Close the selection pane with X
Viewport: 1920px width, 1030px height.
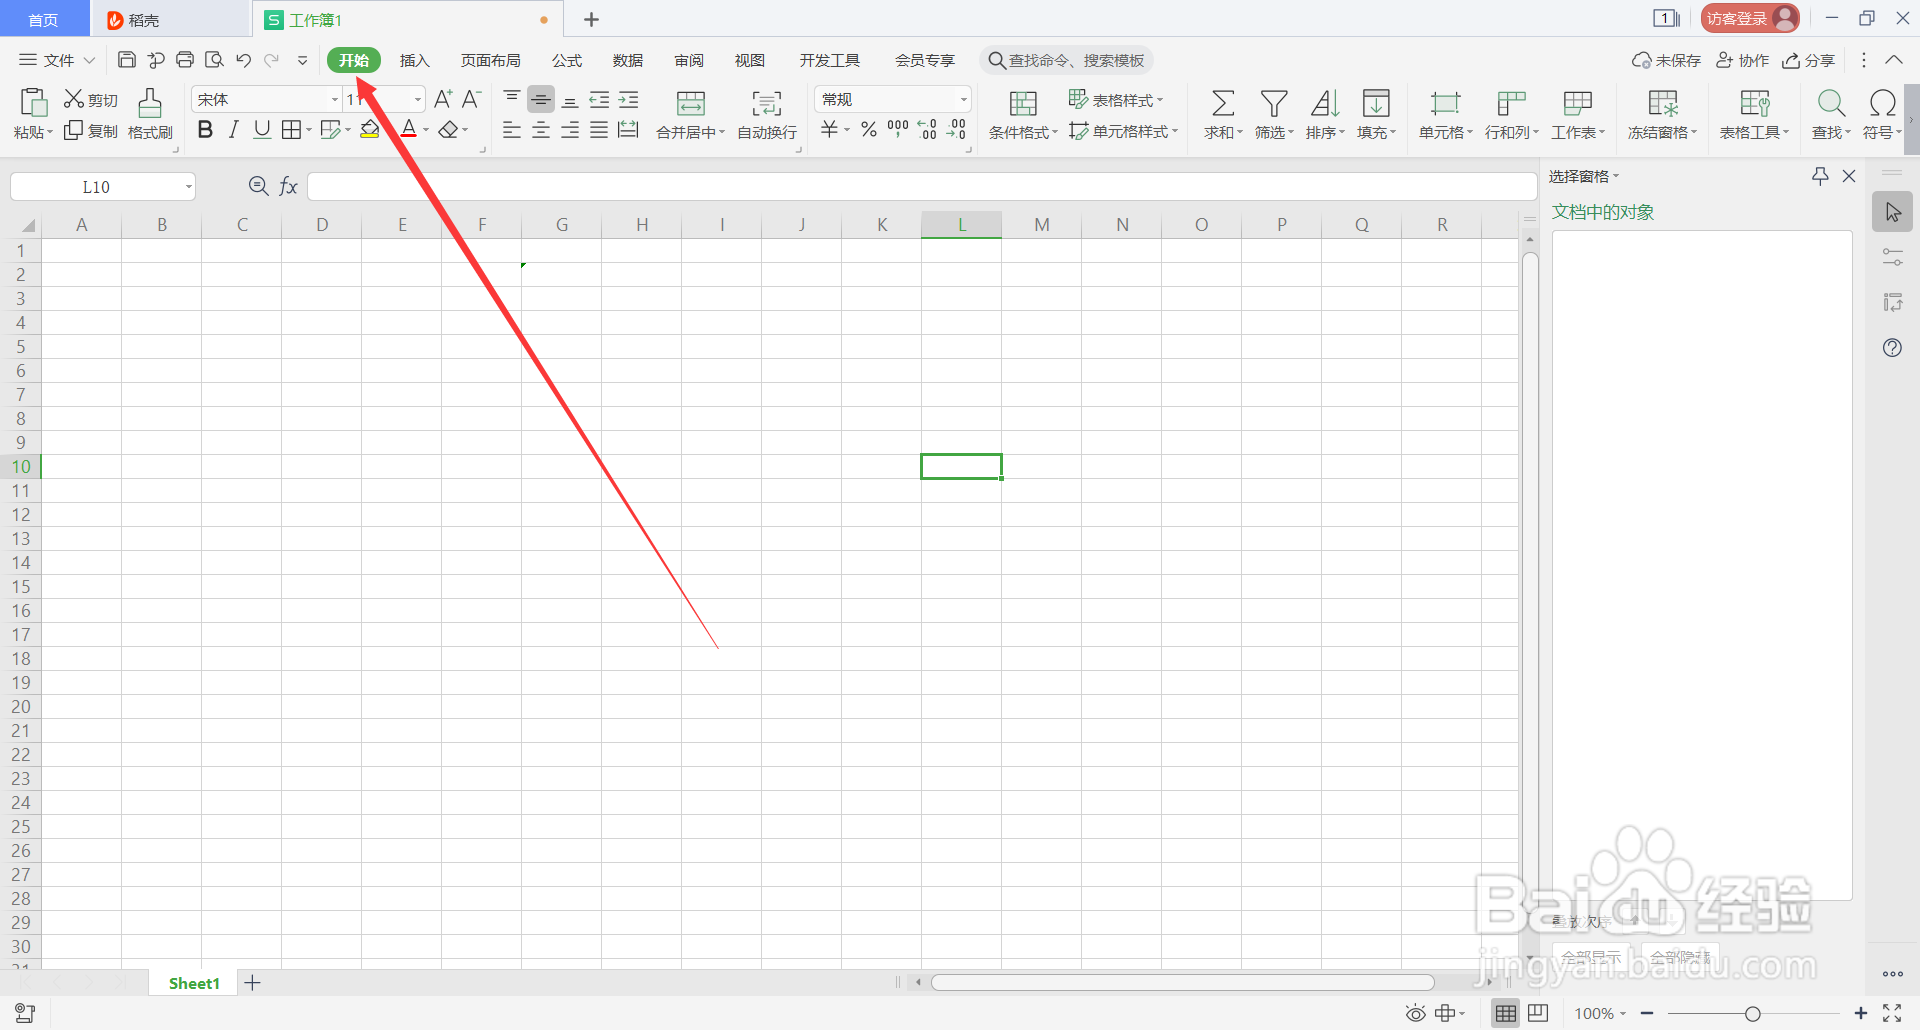pos(1849,176)
